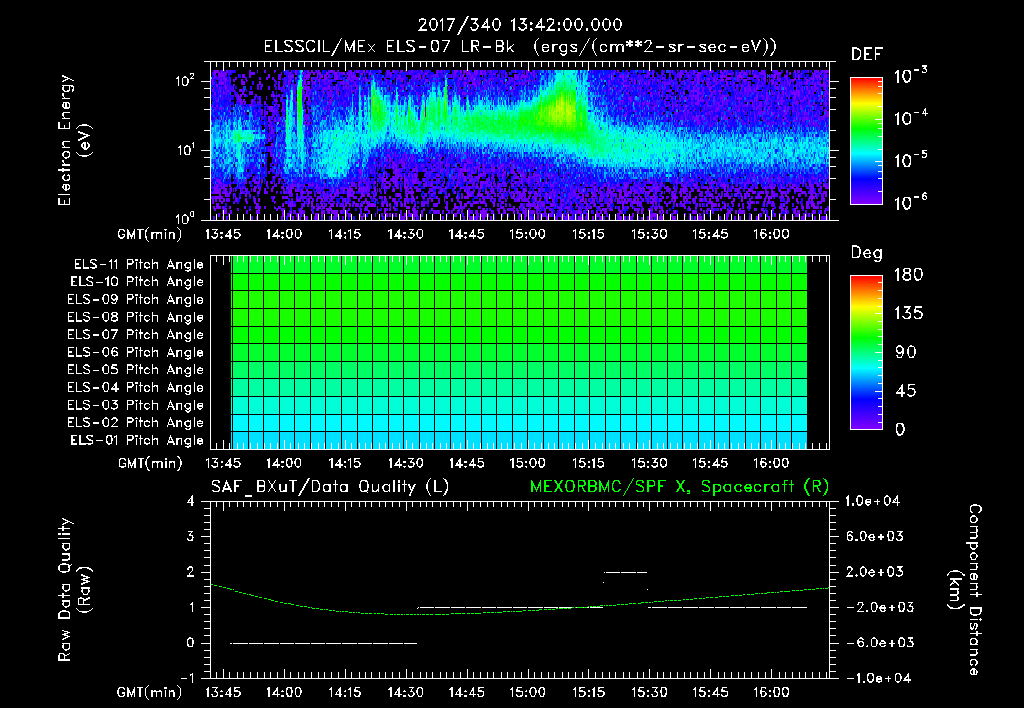
Task: Click the data quality segment at level 2
Action: click(x=626, y=572)
